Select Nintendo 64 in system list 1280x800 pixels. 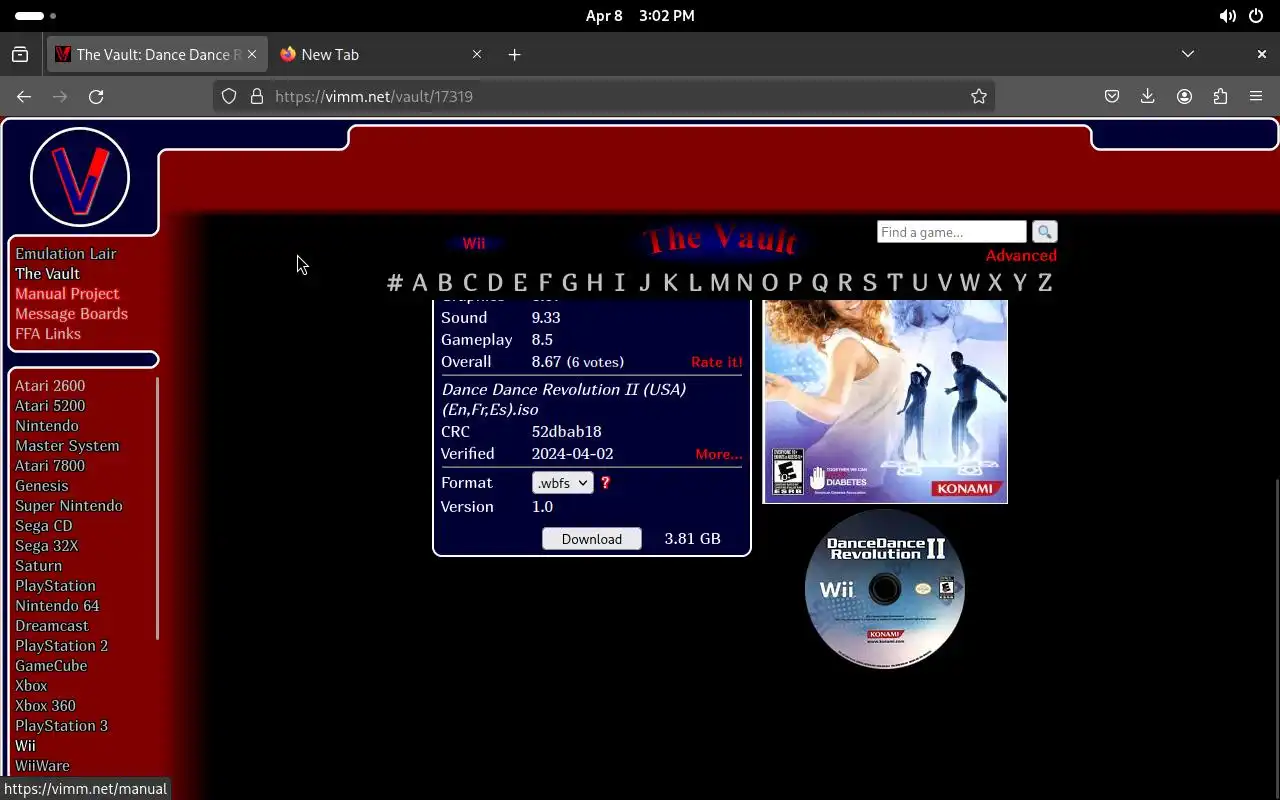point(57,605)
